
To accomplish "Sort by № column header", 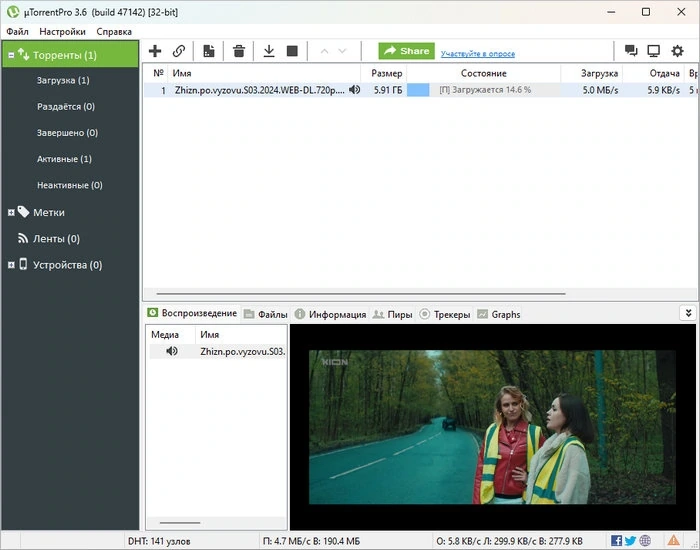I will [157, 73].
